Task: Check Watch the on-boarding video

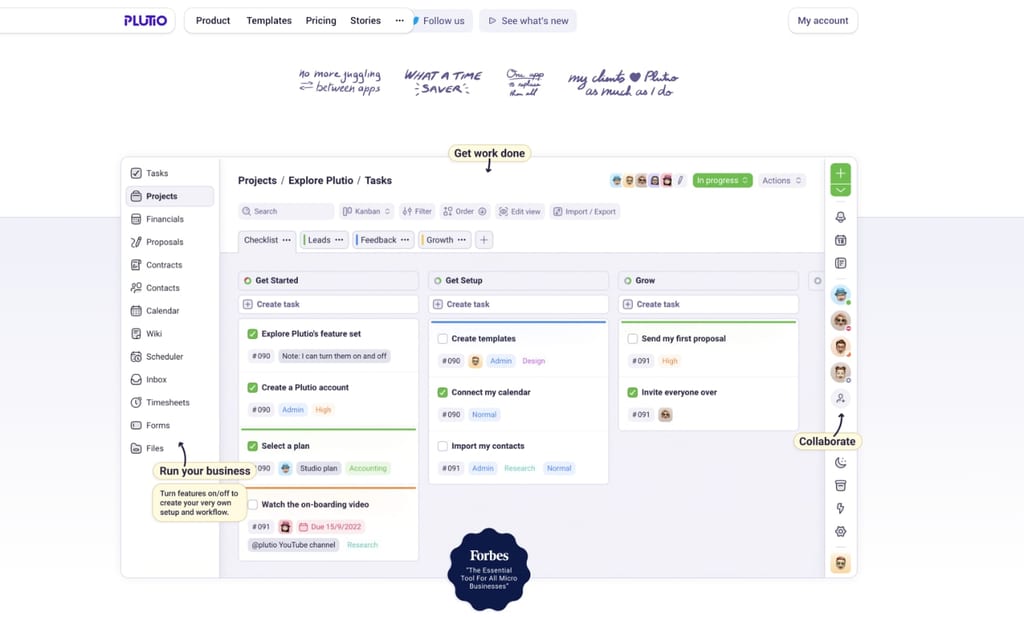Action: (x=253, y=505)
